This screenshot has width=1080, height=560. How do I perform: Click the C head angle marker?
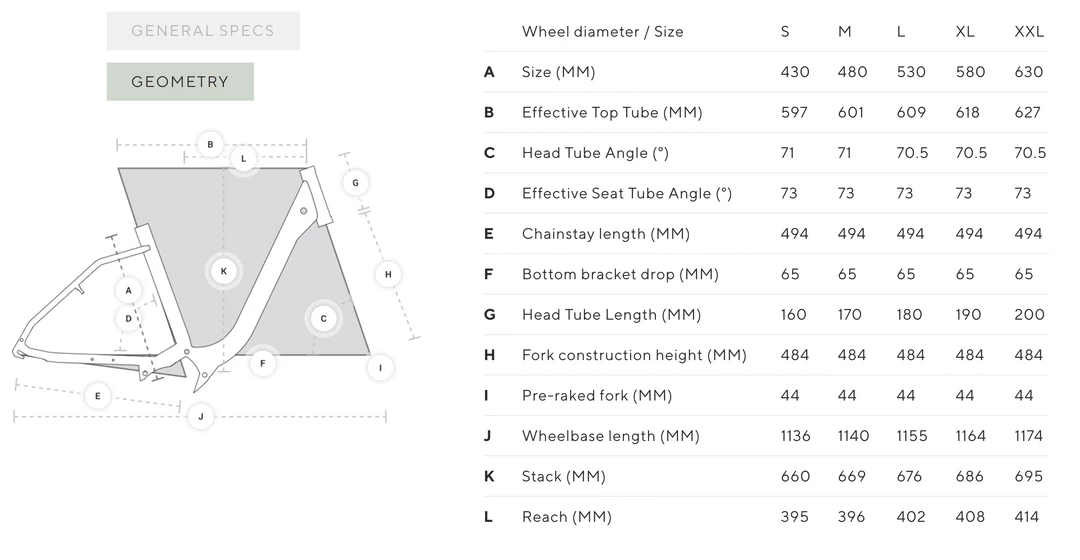(323, 319)
